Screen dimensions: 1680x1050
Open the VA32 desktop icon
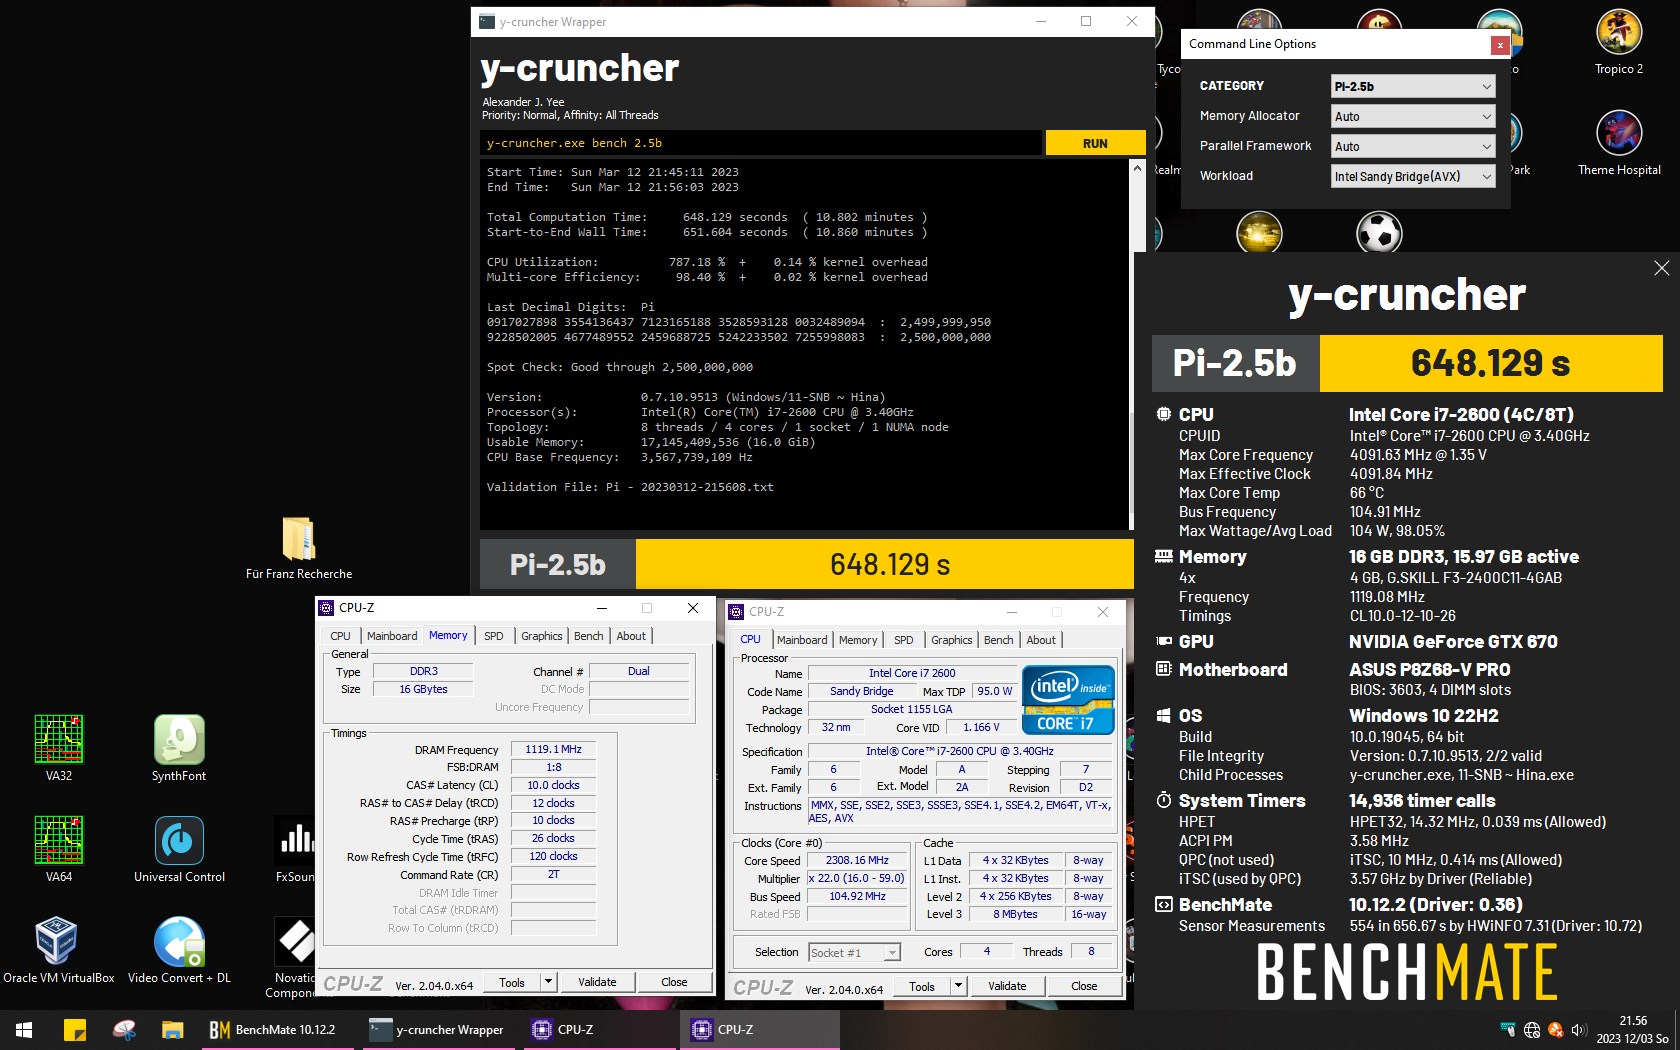[59, 748]
